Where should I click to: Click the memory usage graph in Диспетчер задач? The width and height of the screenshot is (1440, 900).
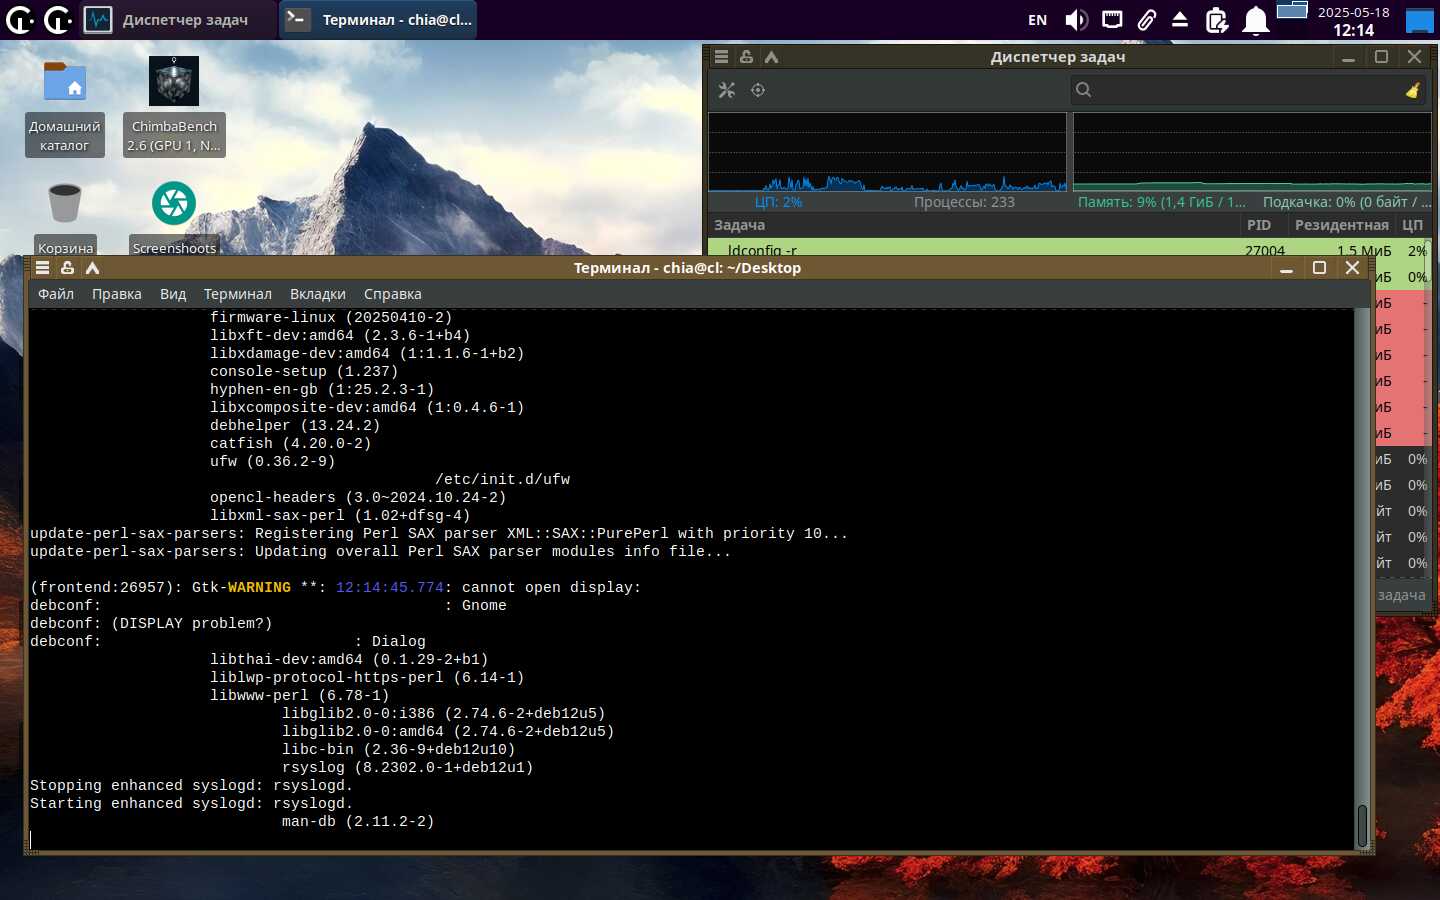coord(1252,151)
